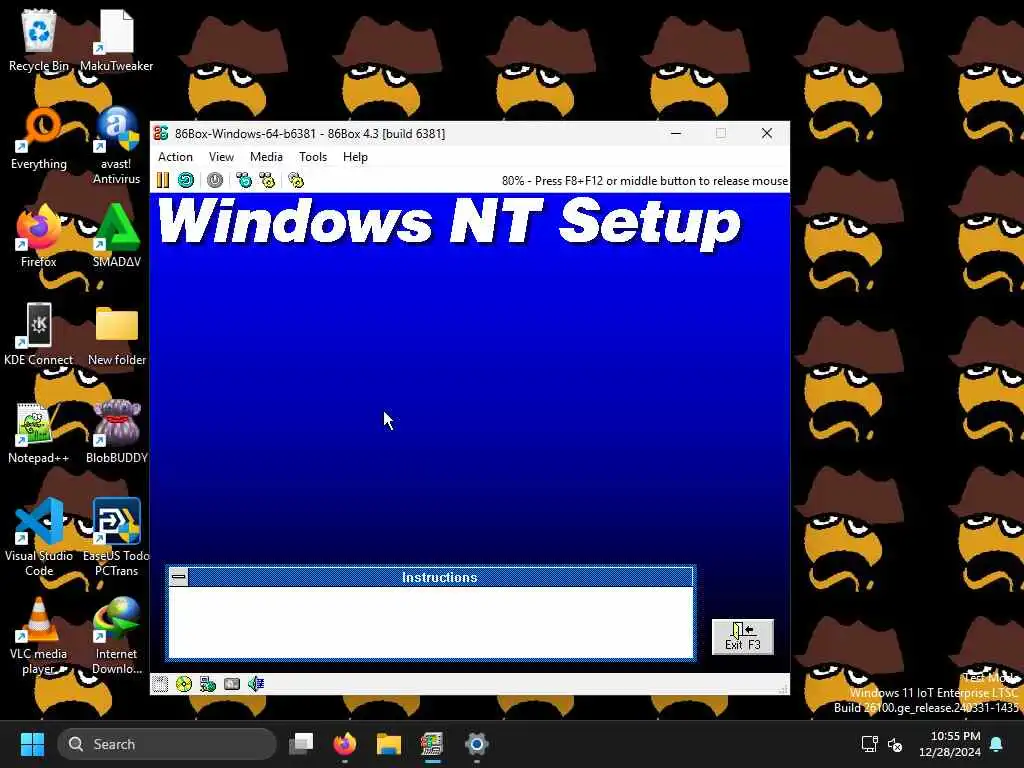Open Task View from the taskbar

pos(301,744)
